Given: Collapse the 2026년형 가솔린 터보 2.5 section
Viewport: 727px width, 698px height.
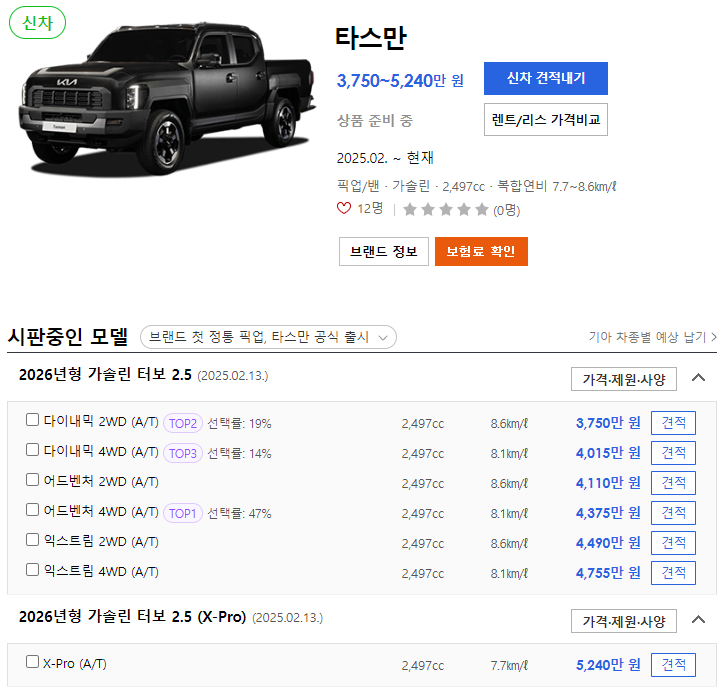Looking at the screenshot, I should tap(698, 378).
